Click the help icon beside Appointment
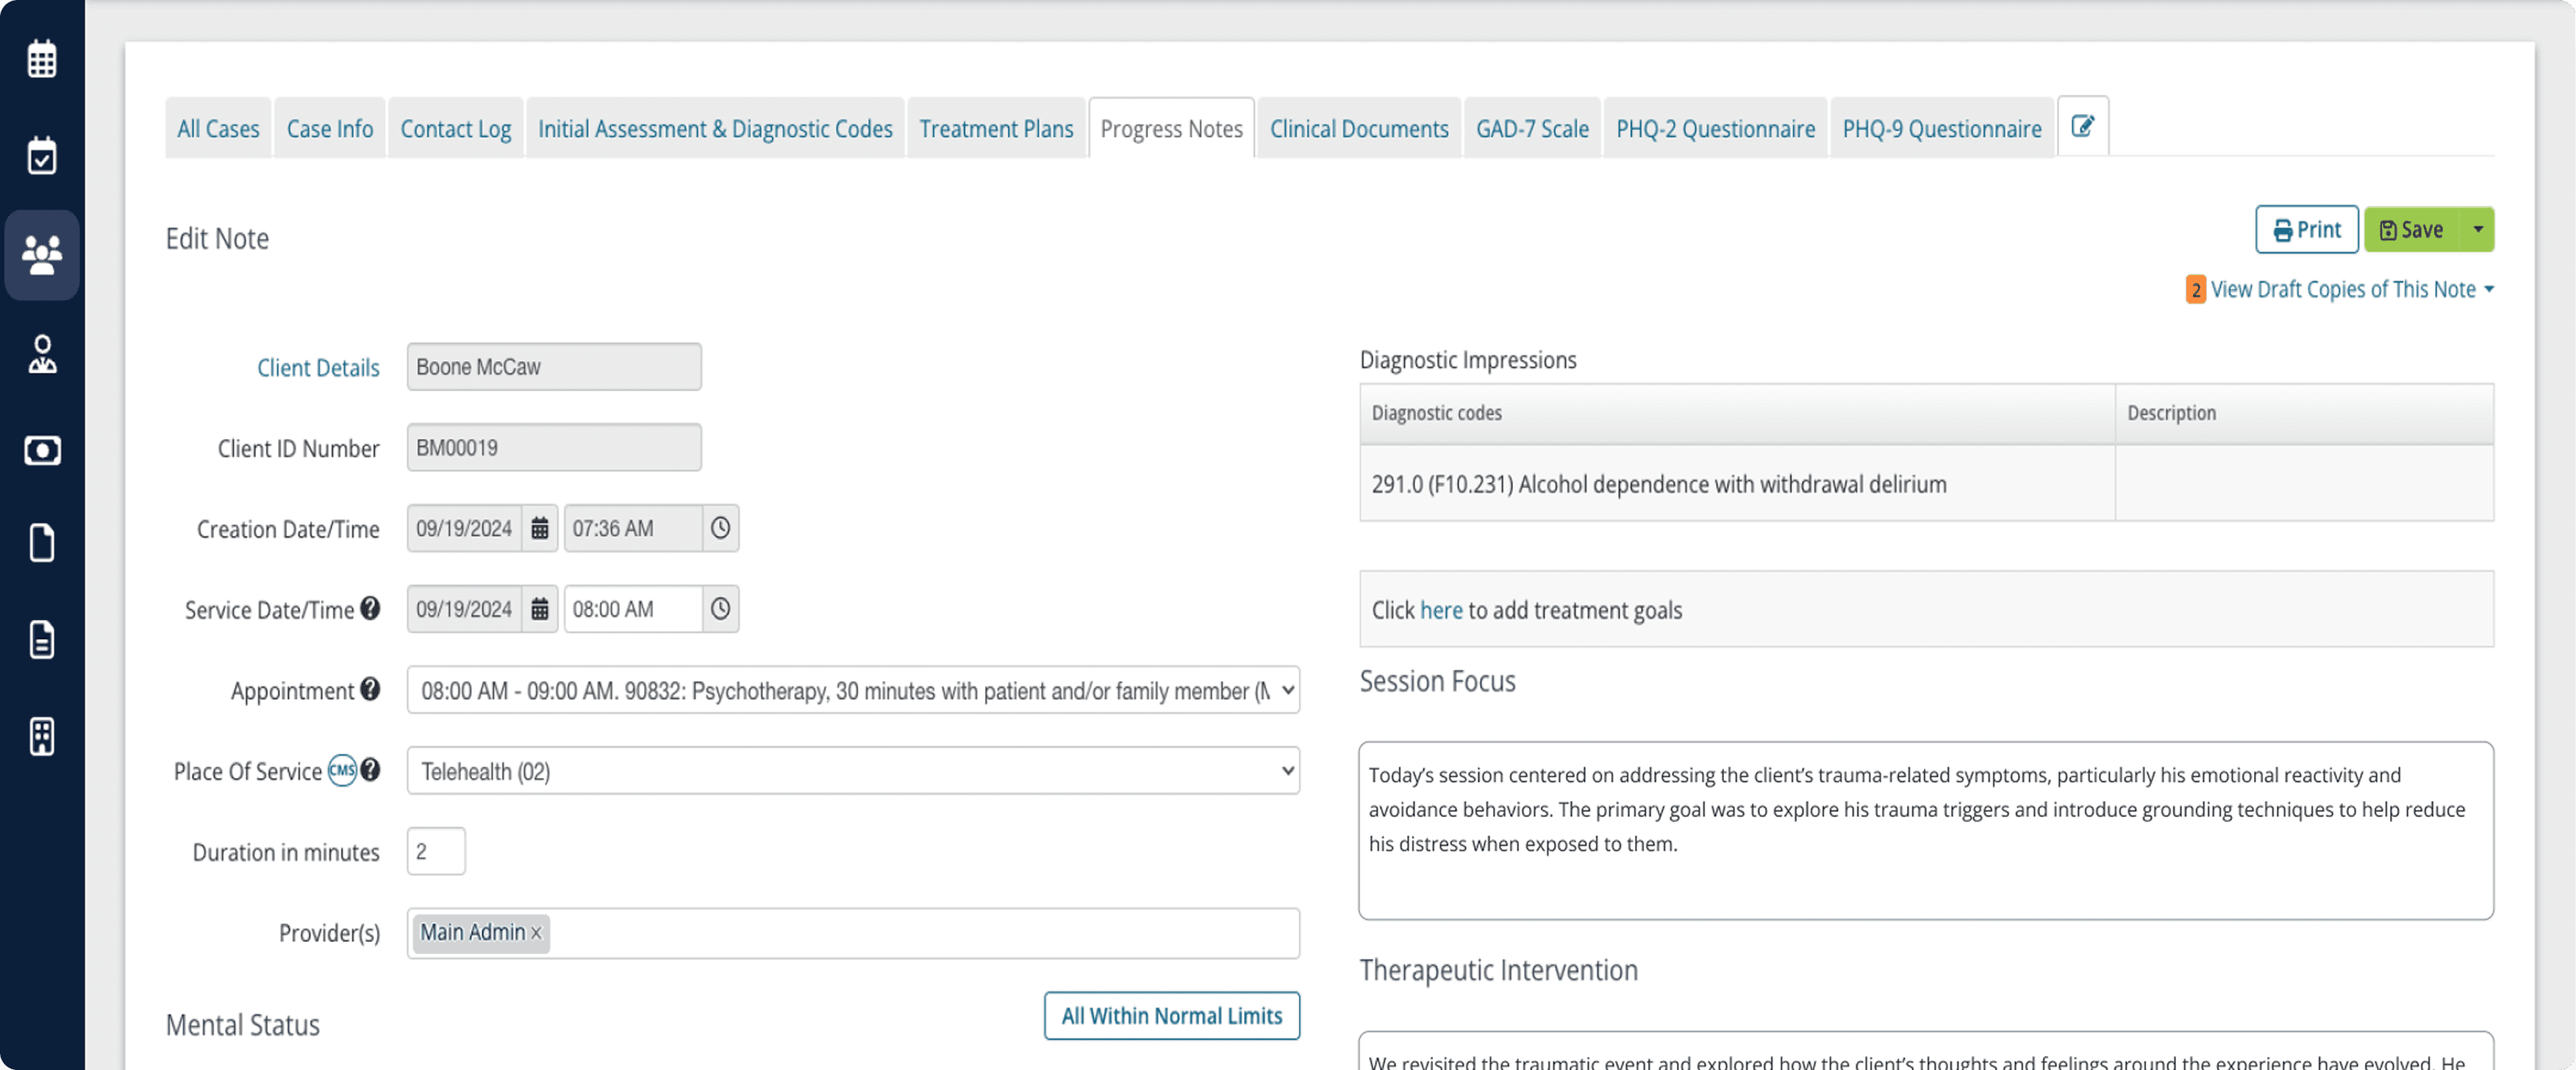The image size is (2576, 1070). click(x=370, y=689)
